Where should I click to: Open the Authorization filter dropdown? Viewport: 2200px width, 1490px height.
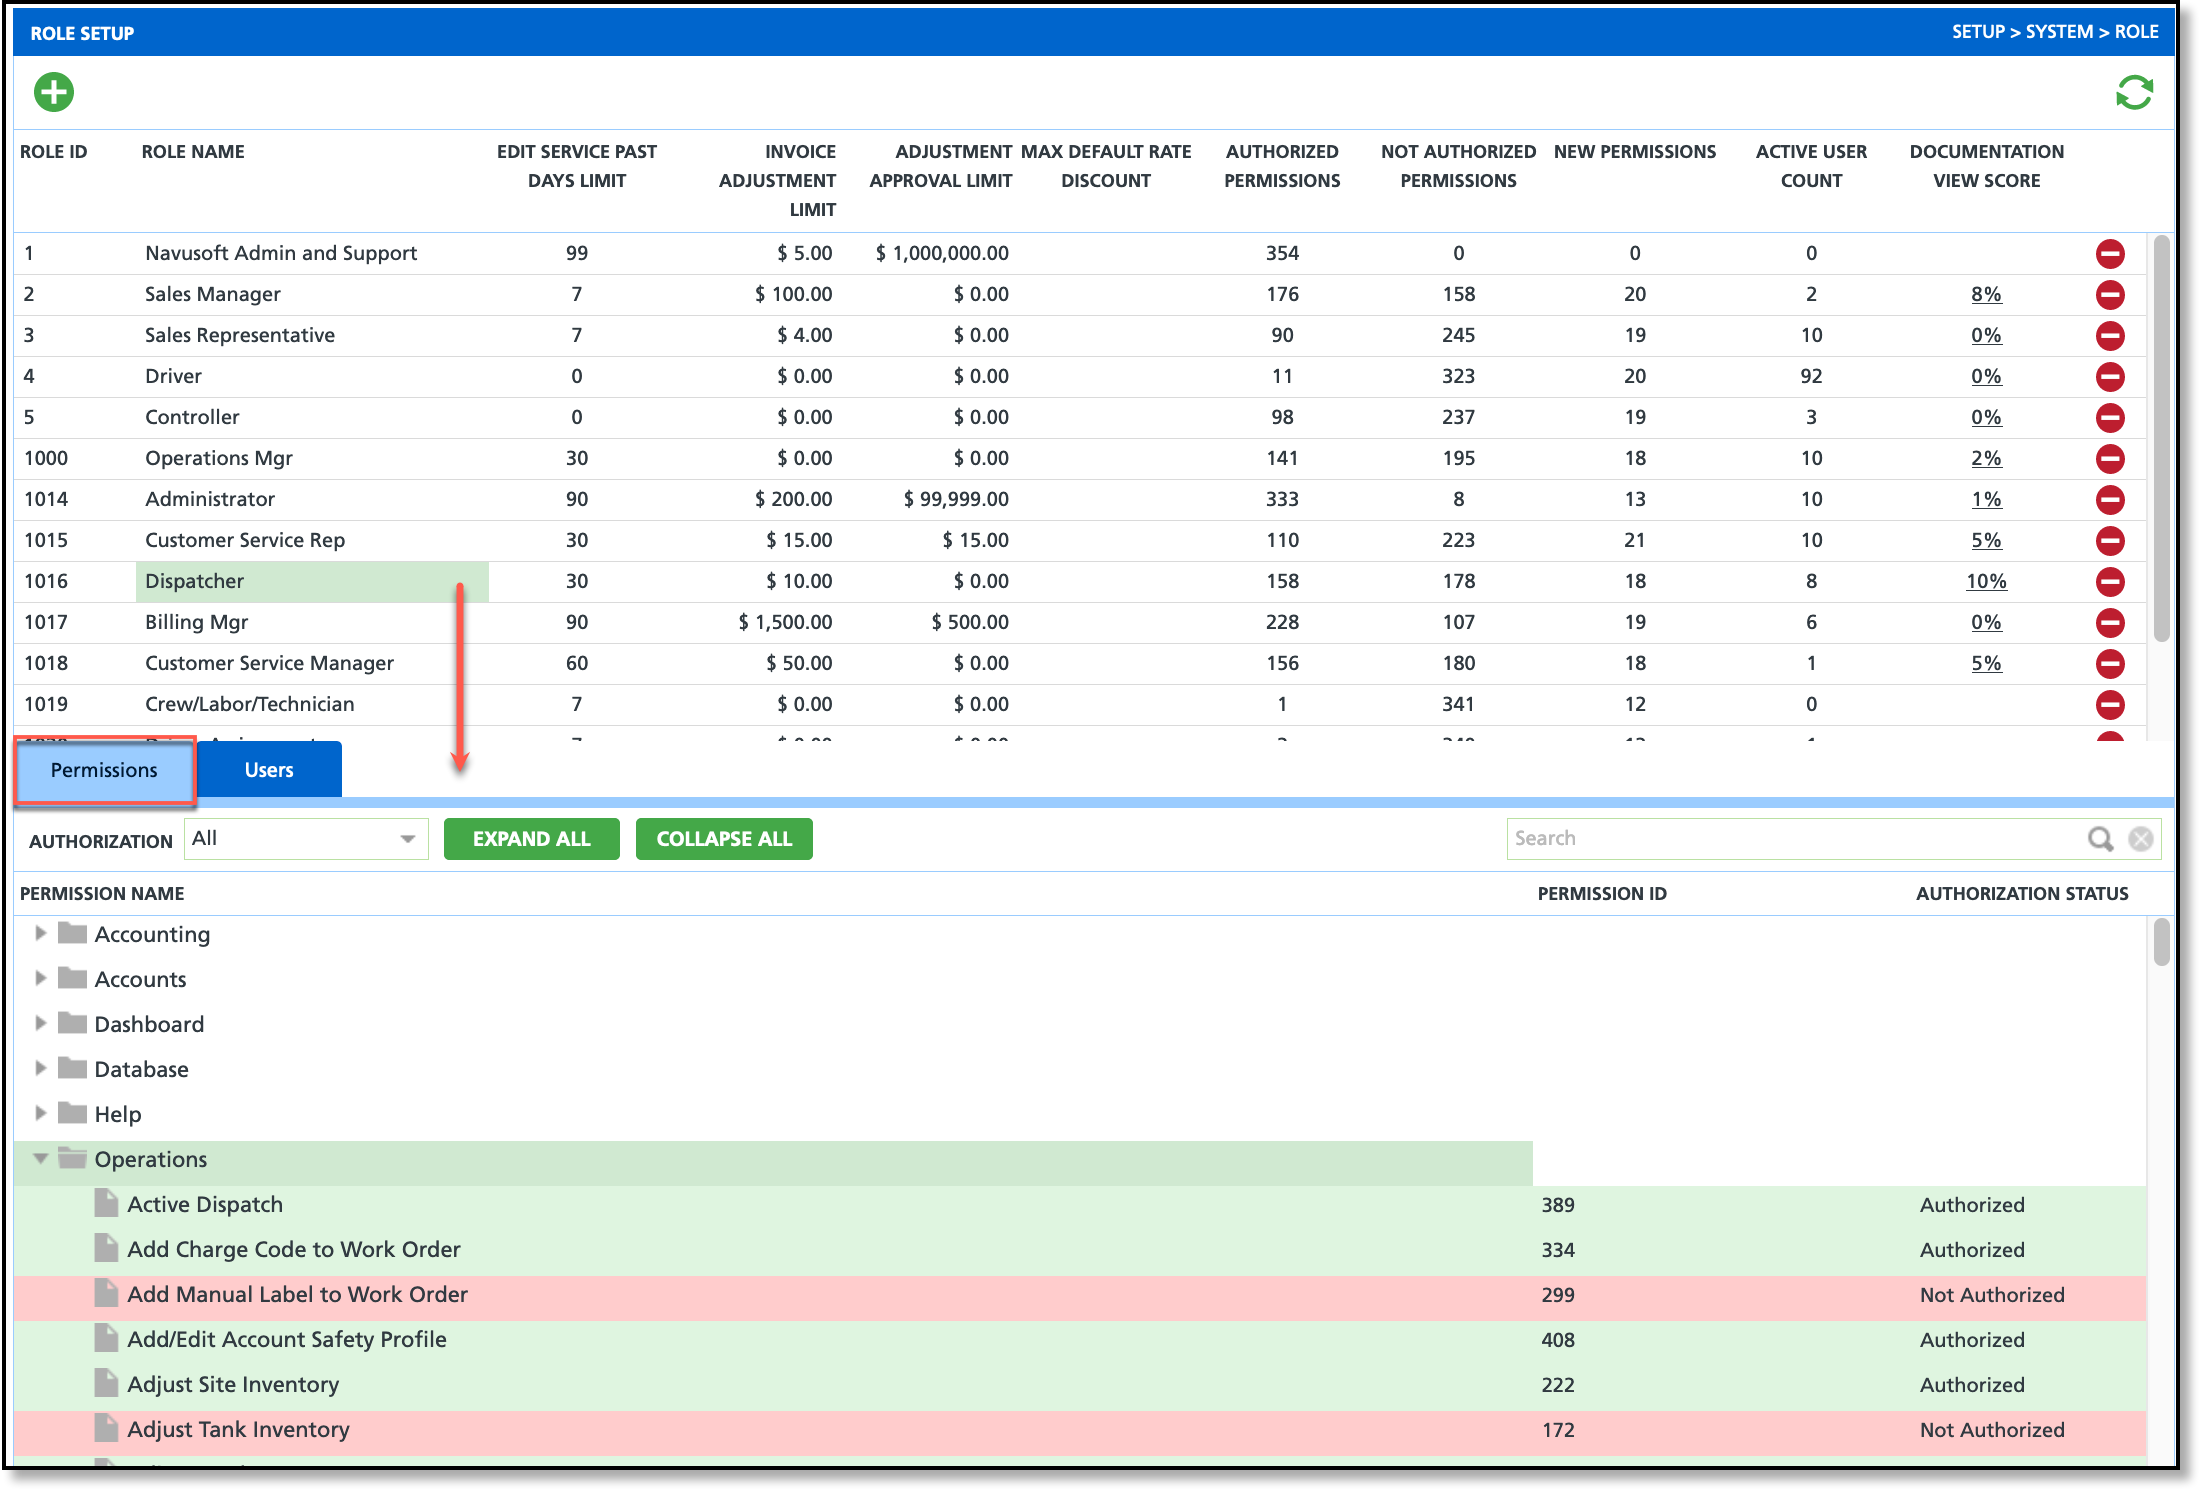click(407, 839)
